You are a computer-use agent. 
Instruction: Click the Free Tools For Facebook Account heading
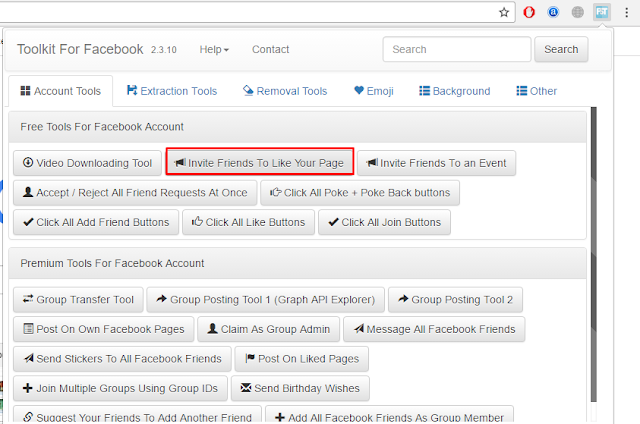(x=102, y=127)
